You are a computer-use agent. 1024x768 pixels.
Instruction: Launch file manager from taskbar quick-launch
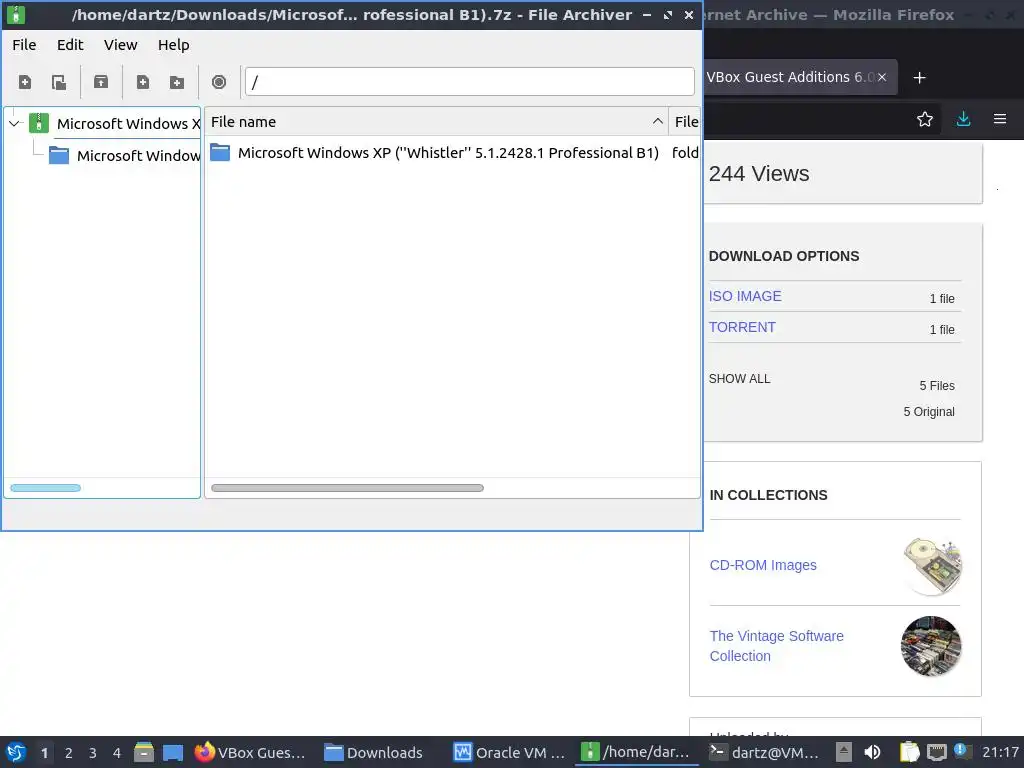[x=144, y=752]
